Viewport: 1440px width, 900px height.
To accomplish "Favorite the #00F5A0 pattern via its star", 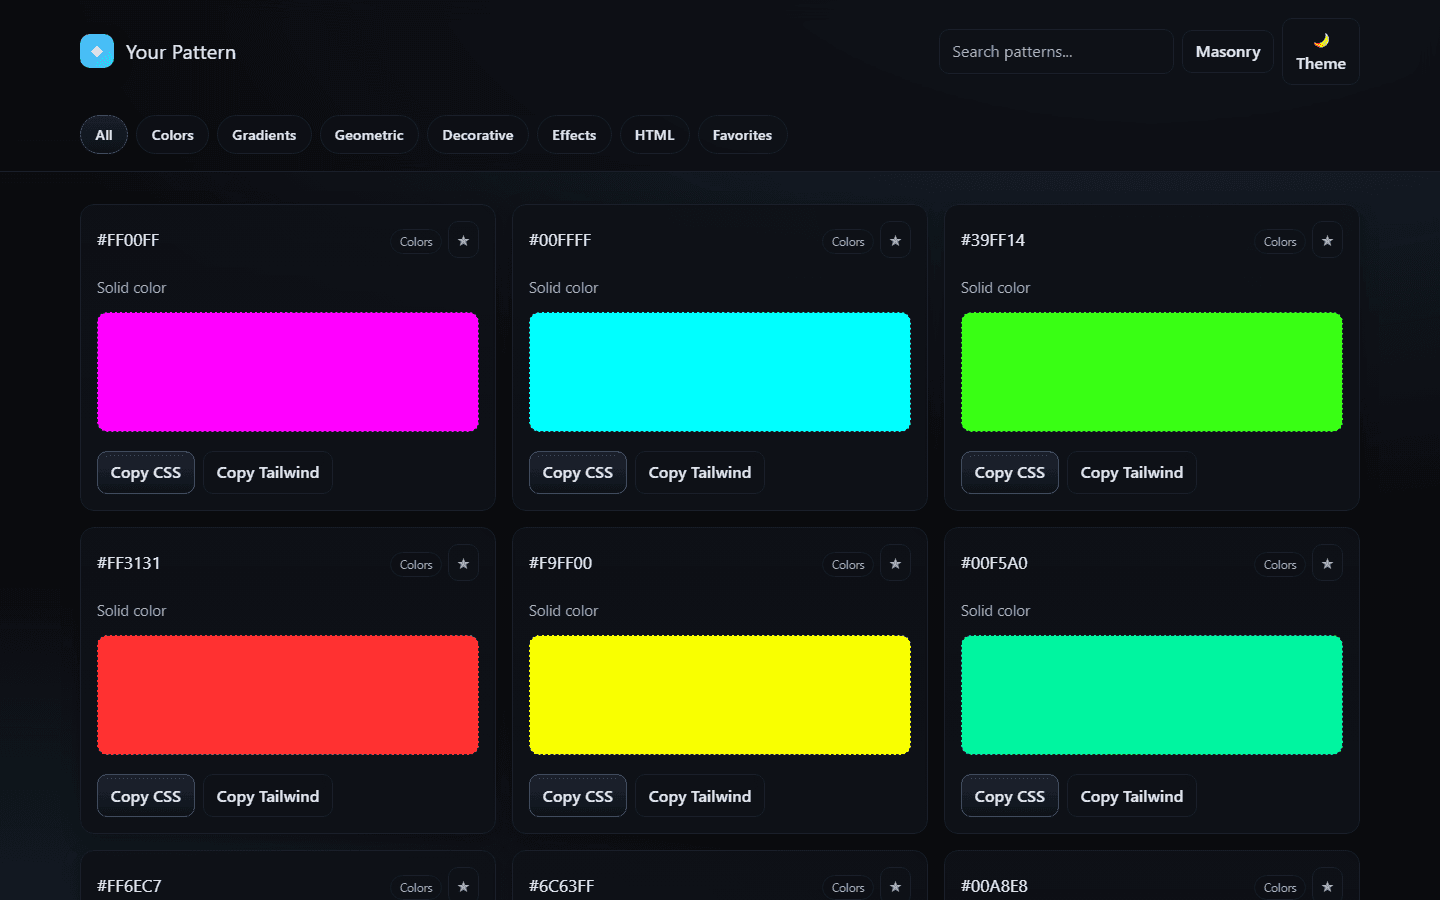I will pos(1327,563).
